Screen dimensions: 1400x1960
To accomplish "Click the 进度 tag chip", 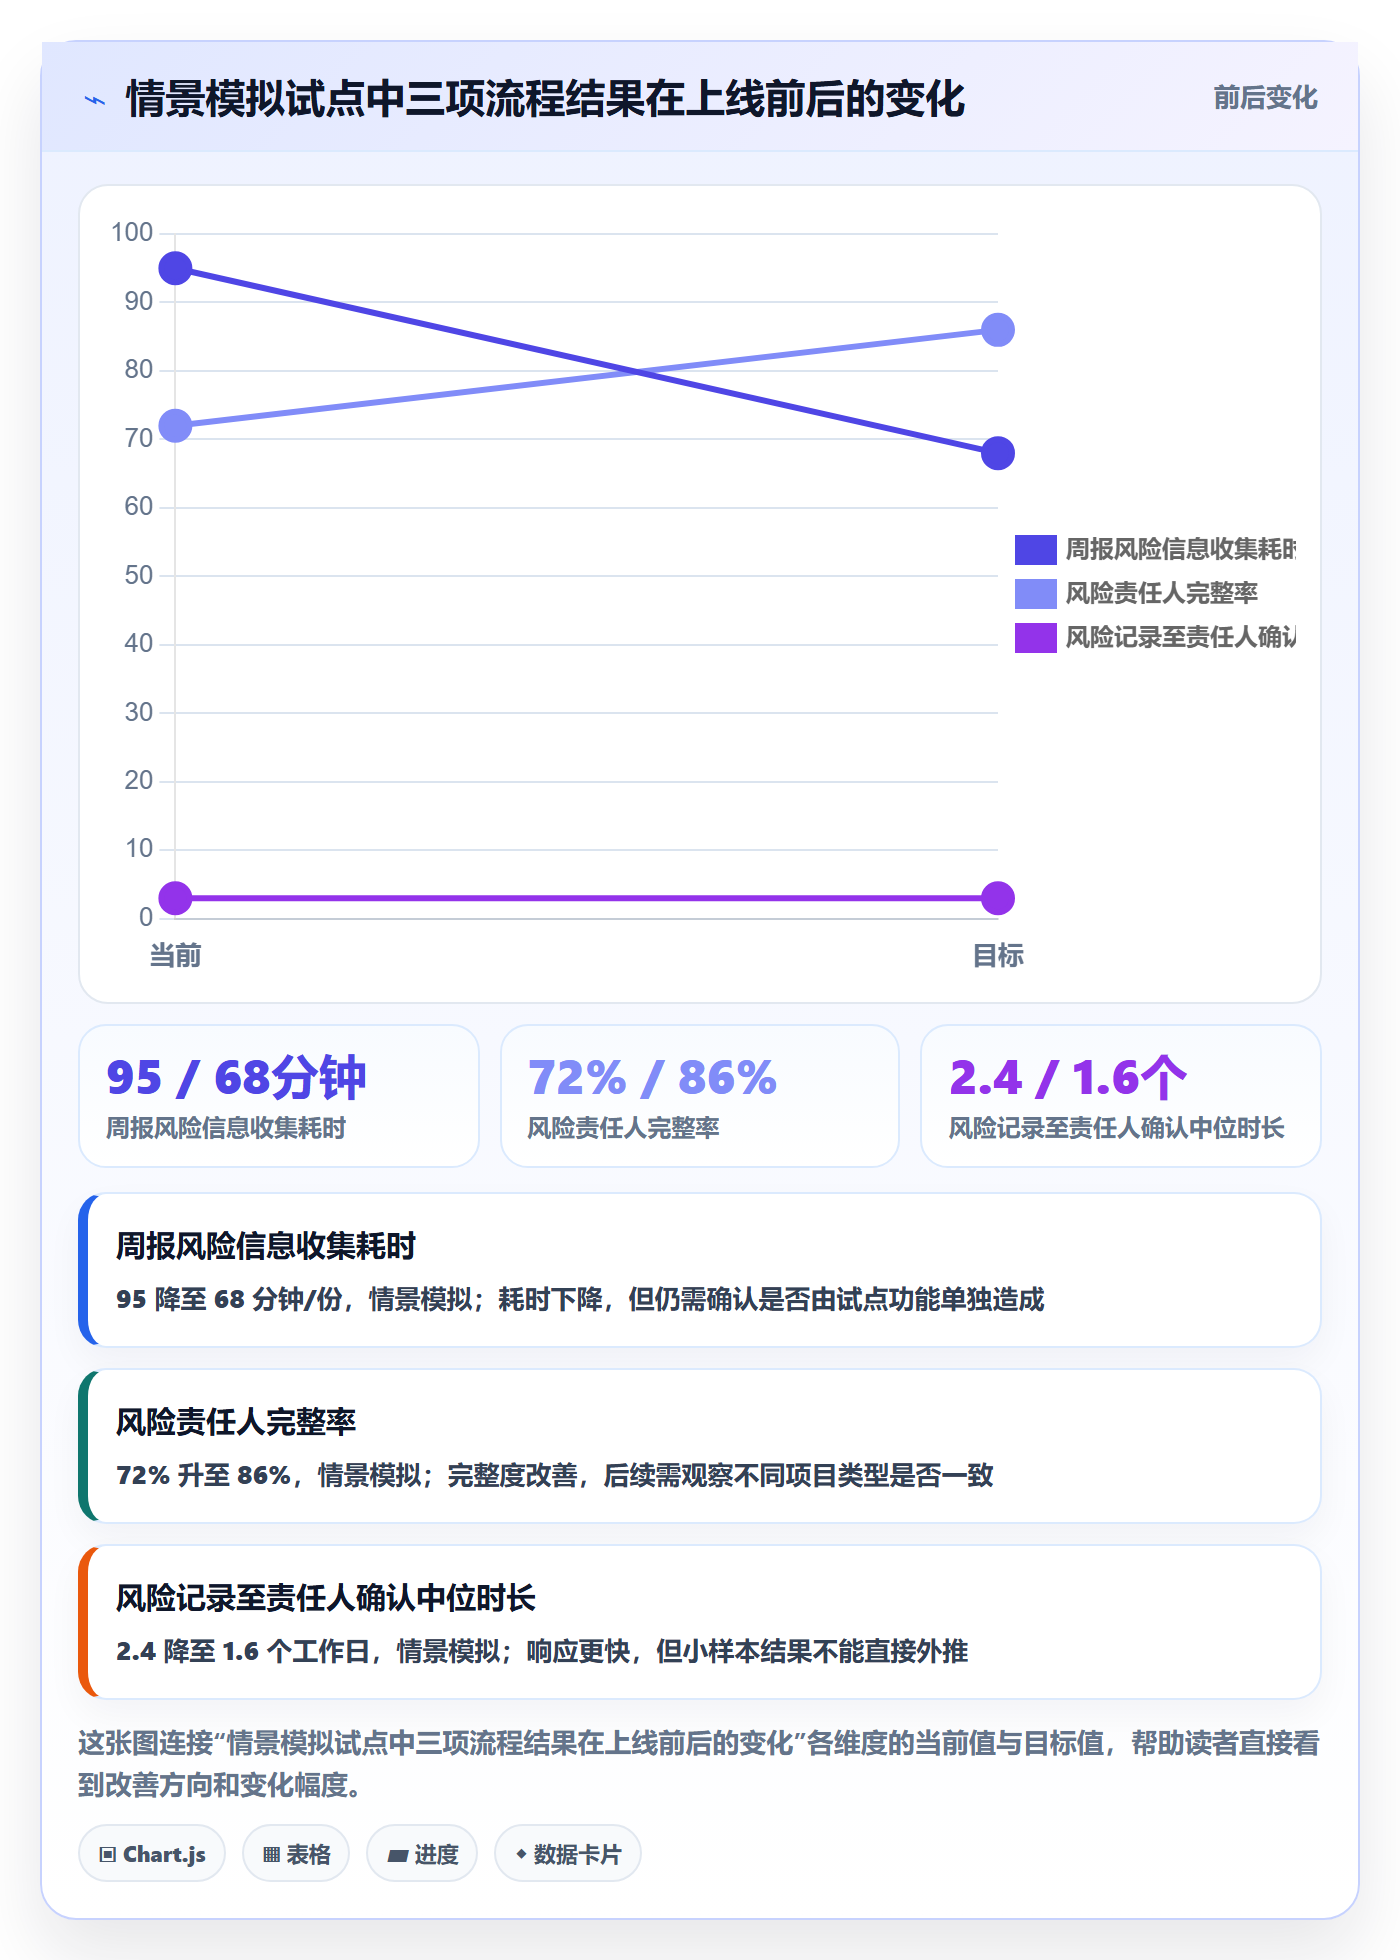I will pyautogui.click(x=422, y=1854).
